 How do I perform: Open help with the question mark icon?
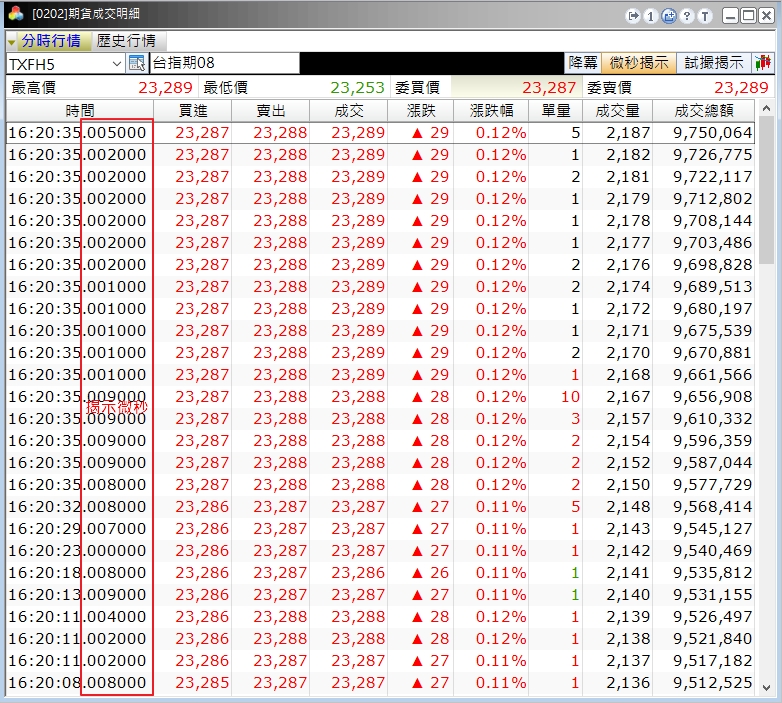[x=686, y=16]
